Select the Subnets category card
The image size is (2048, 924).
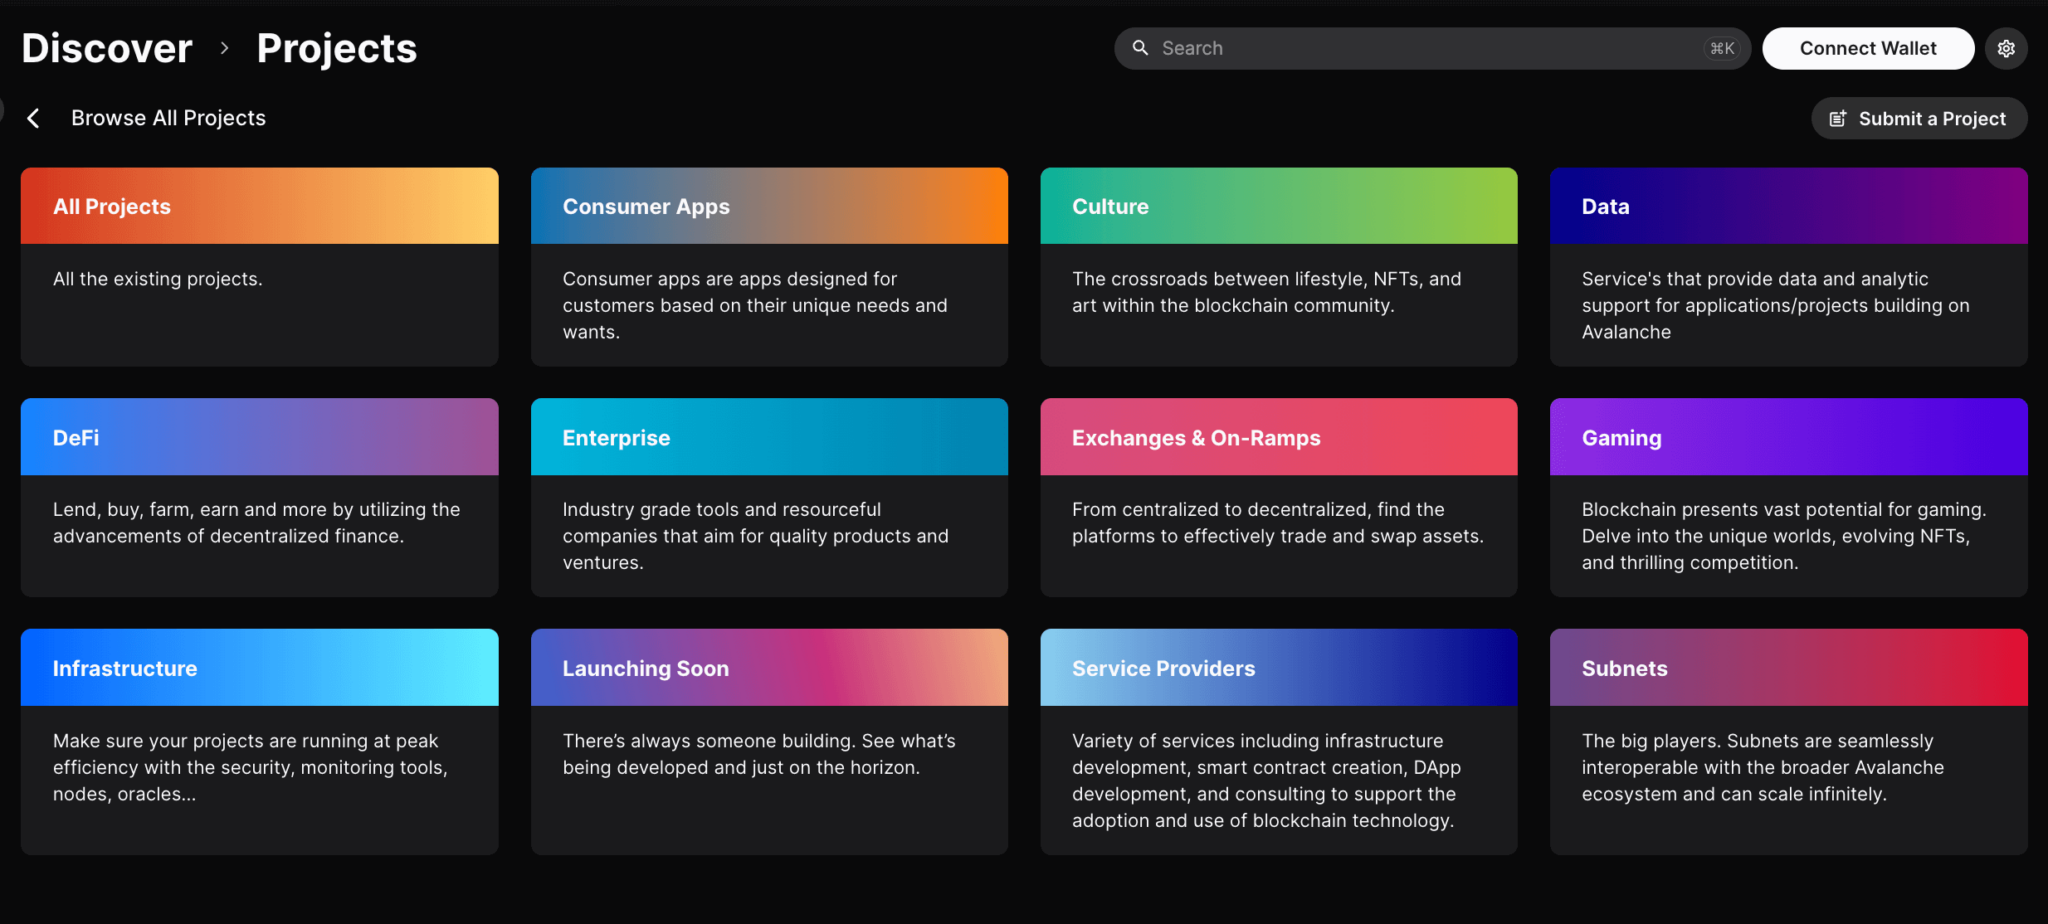[x=1788, y=741]
